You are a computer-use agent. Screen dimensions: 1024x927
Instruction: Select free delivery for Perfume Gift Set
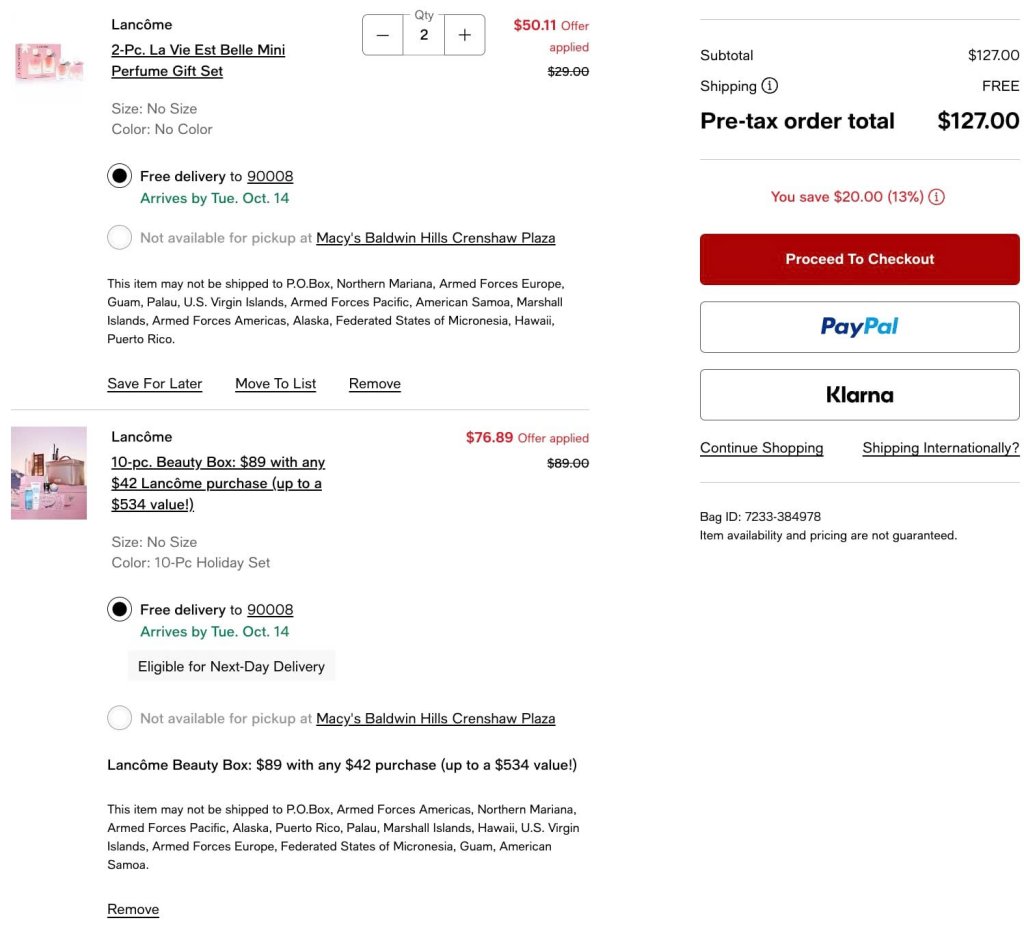[x=120, y=176]
